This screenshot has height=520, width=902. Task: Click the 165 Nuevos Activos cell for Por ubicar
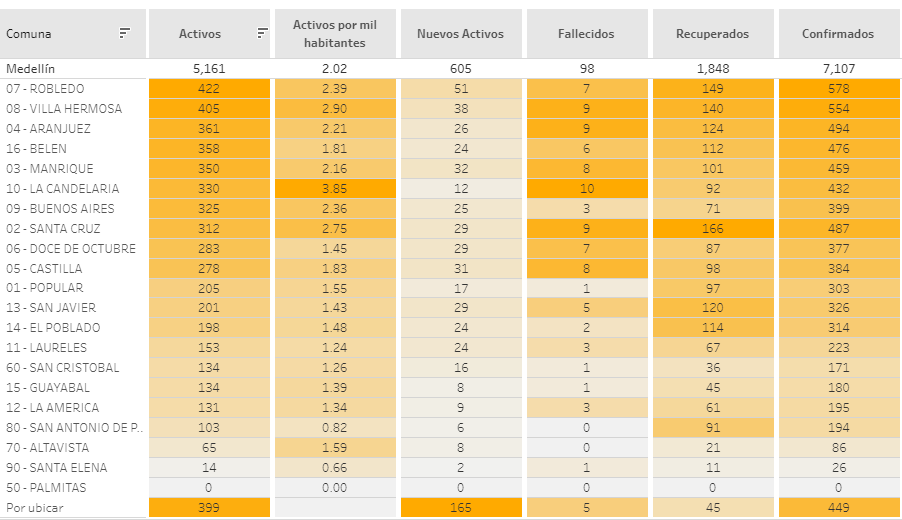click(x=460, y=508)
